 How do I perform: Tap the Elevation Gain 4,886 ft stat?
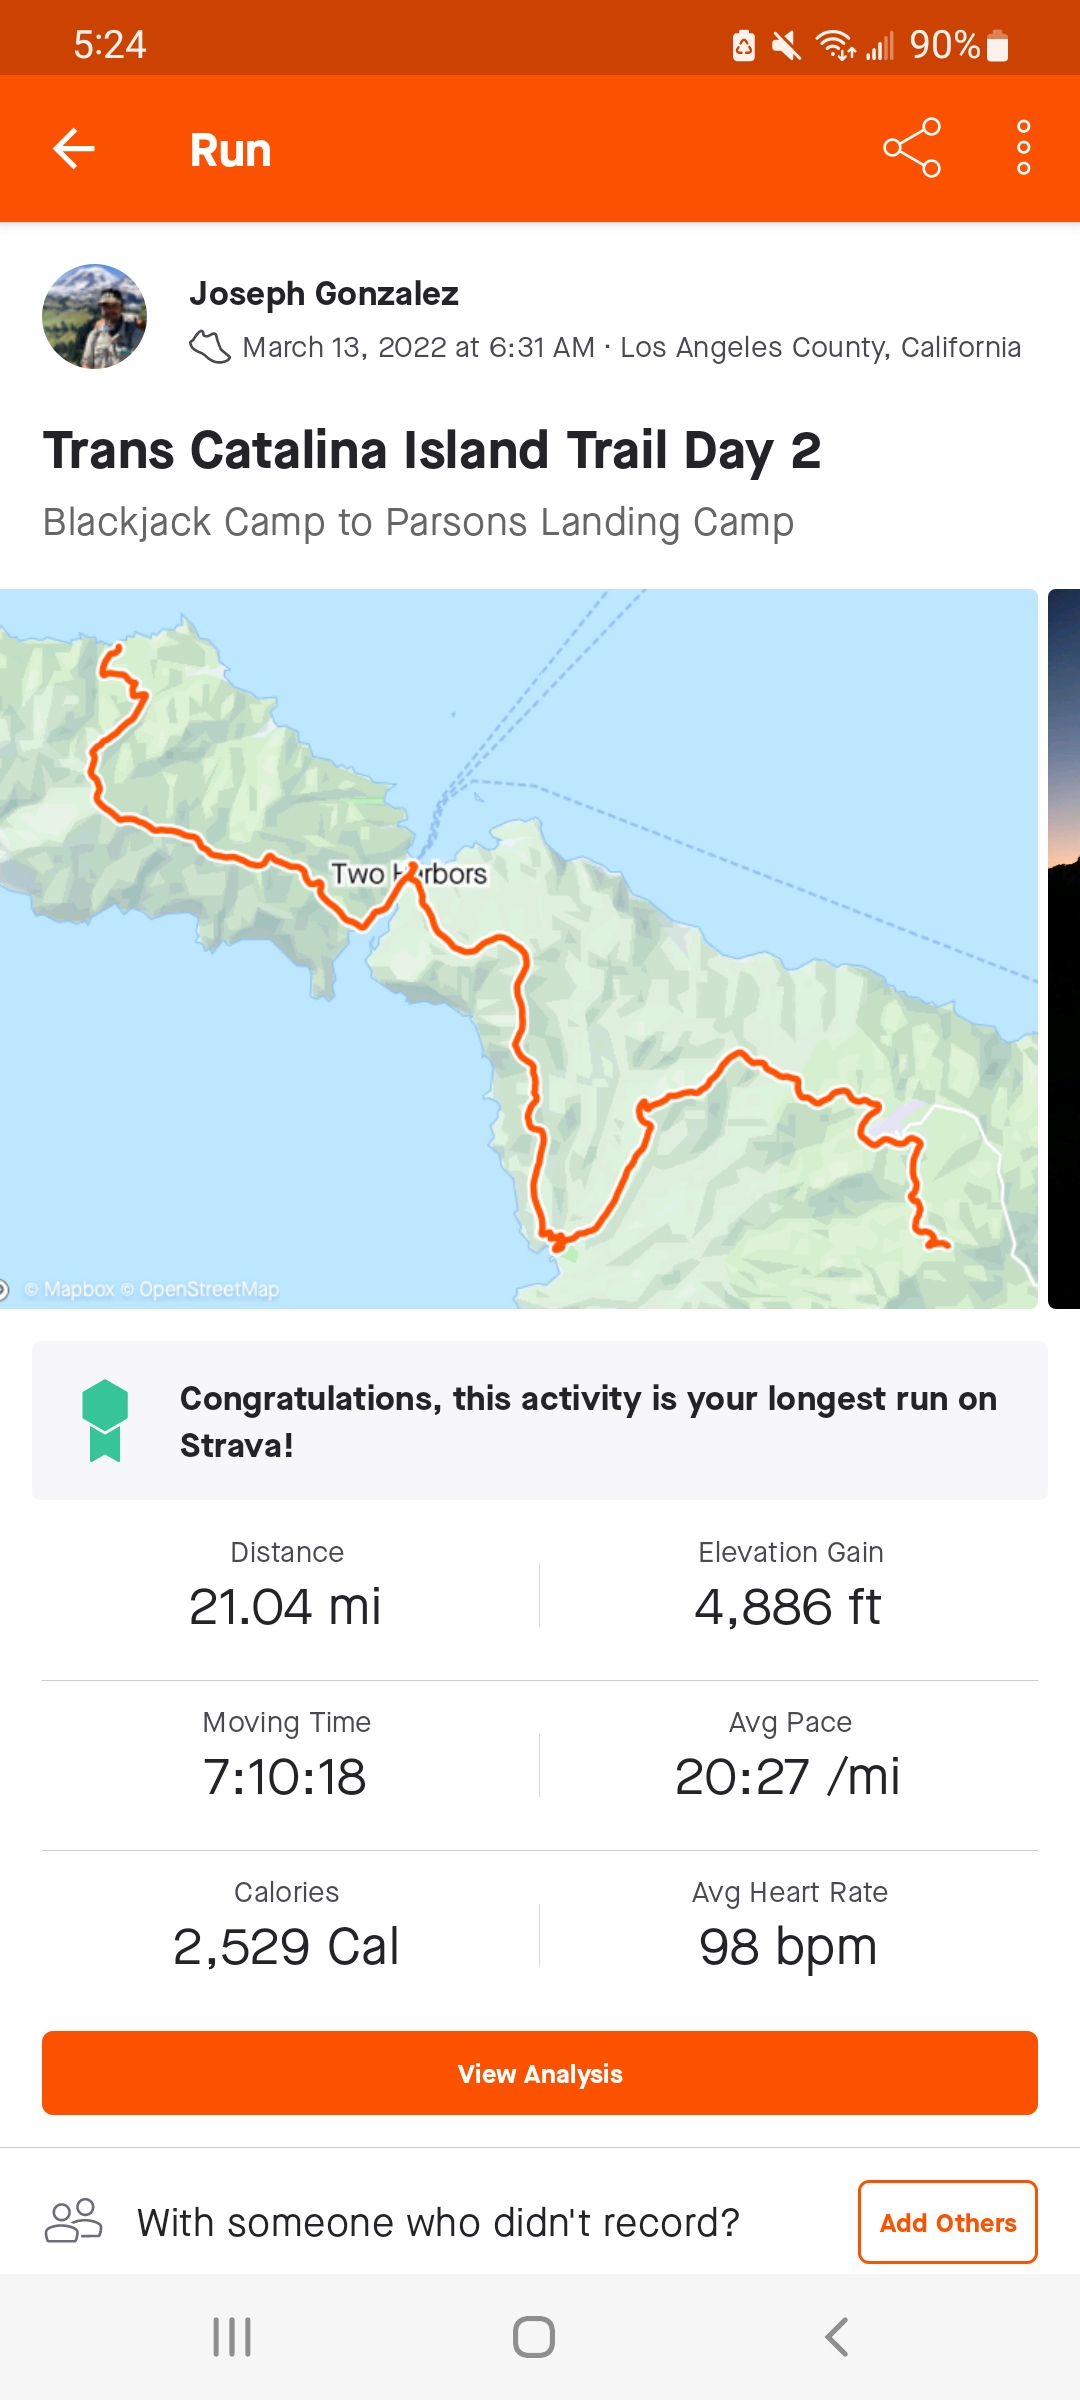click(x=788, y=1587)
